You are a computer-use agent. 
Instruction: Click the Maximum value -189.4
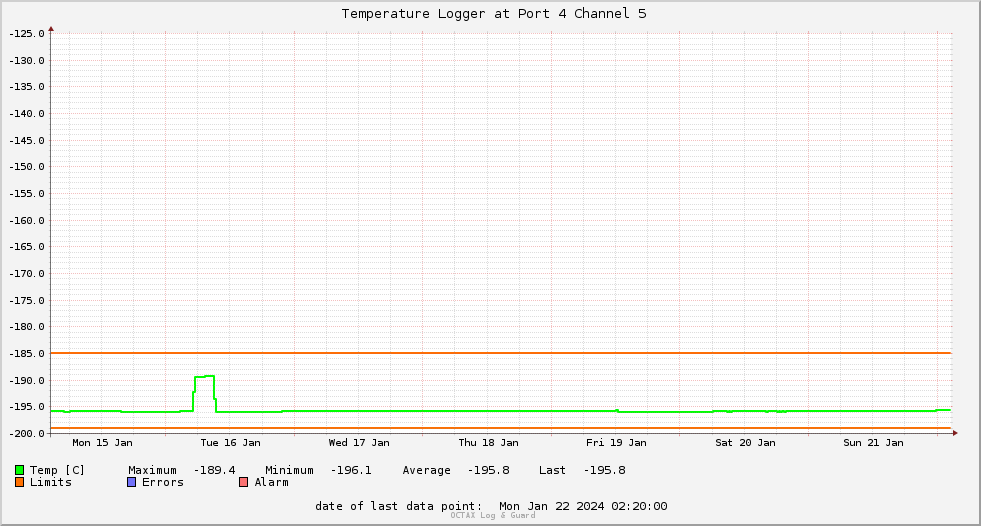click(215, 470)
